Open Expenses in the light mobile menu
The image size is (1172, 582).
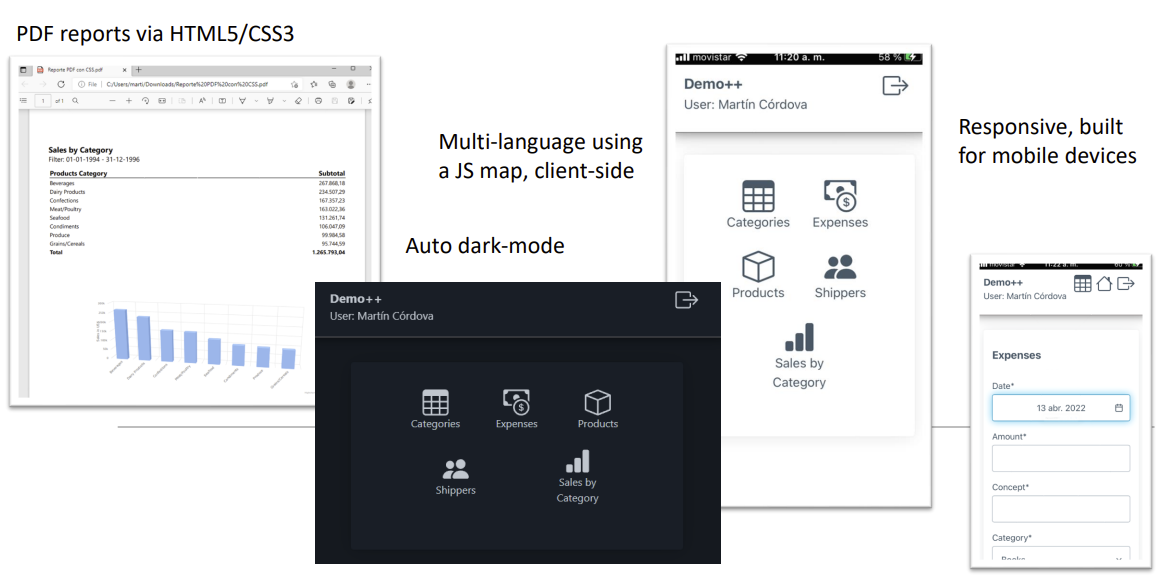point(840,204)
